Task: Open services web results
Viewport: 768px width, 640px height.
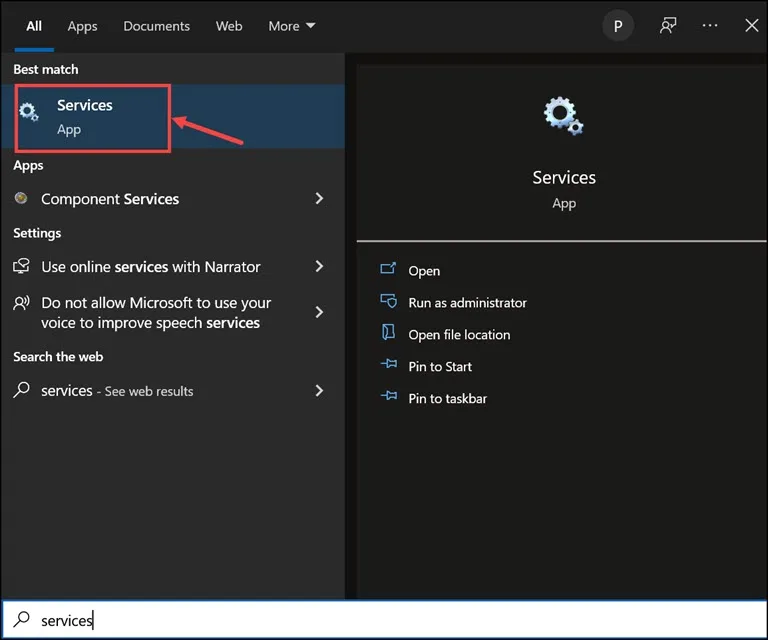Action: (x=172, y=391)
